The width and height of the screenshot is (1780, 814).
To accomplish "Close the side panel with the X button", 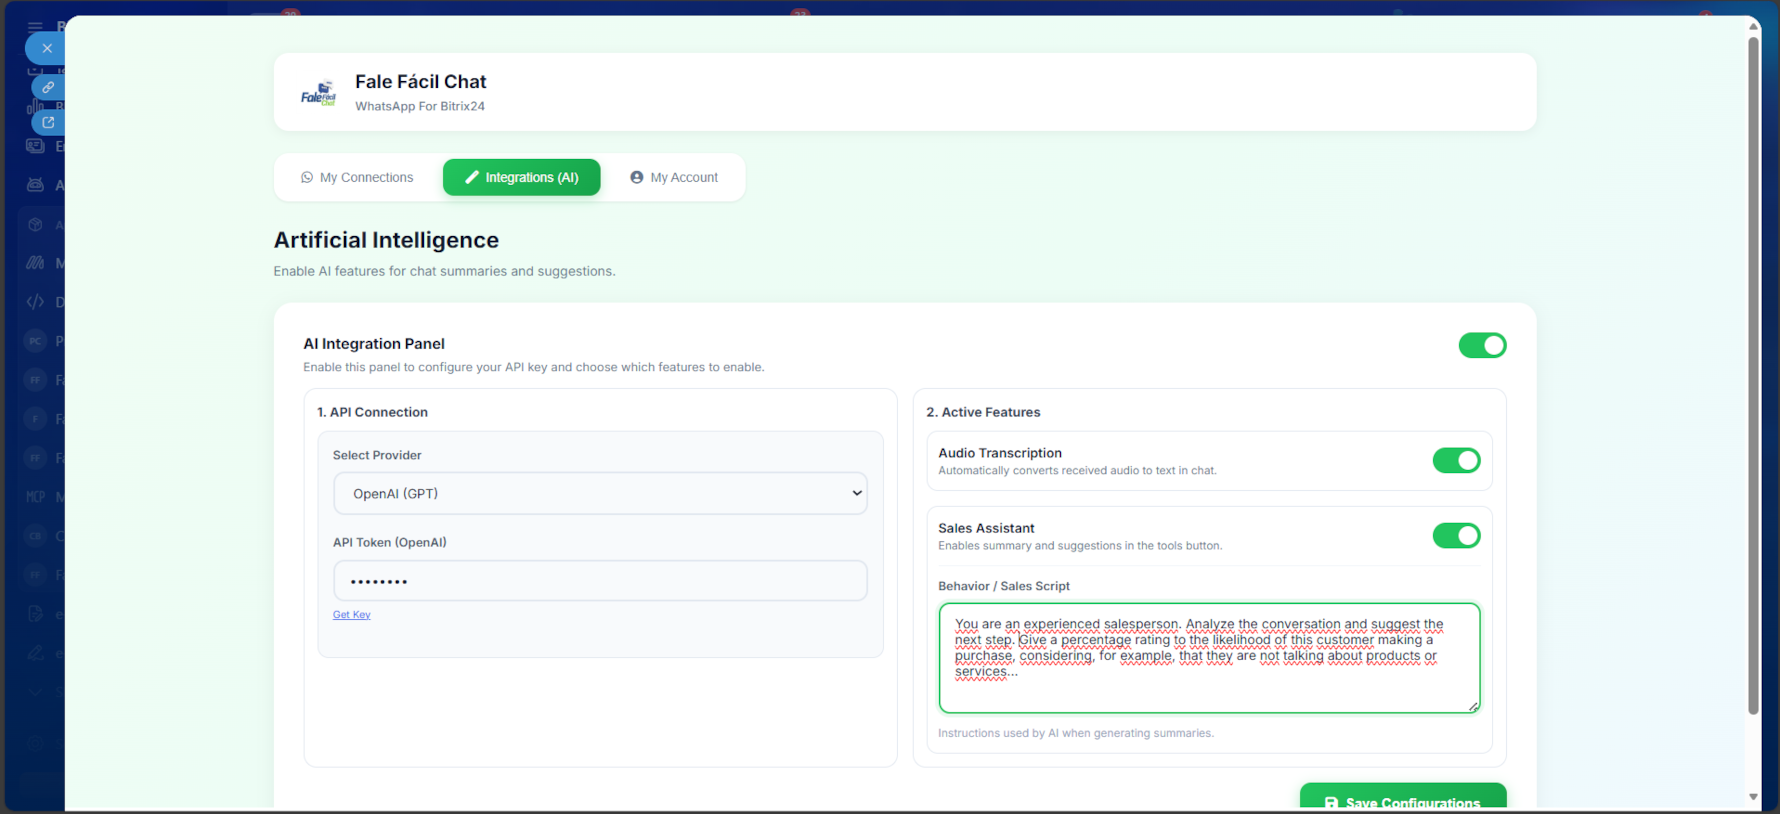I will pos(46,48).
